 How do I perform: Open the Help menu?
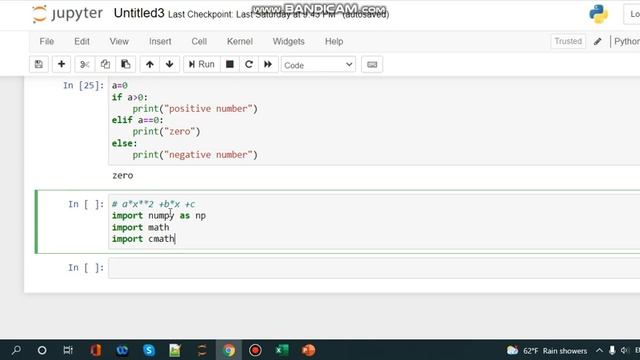[x=334, y=42]
